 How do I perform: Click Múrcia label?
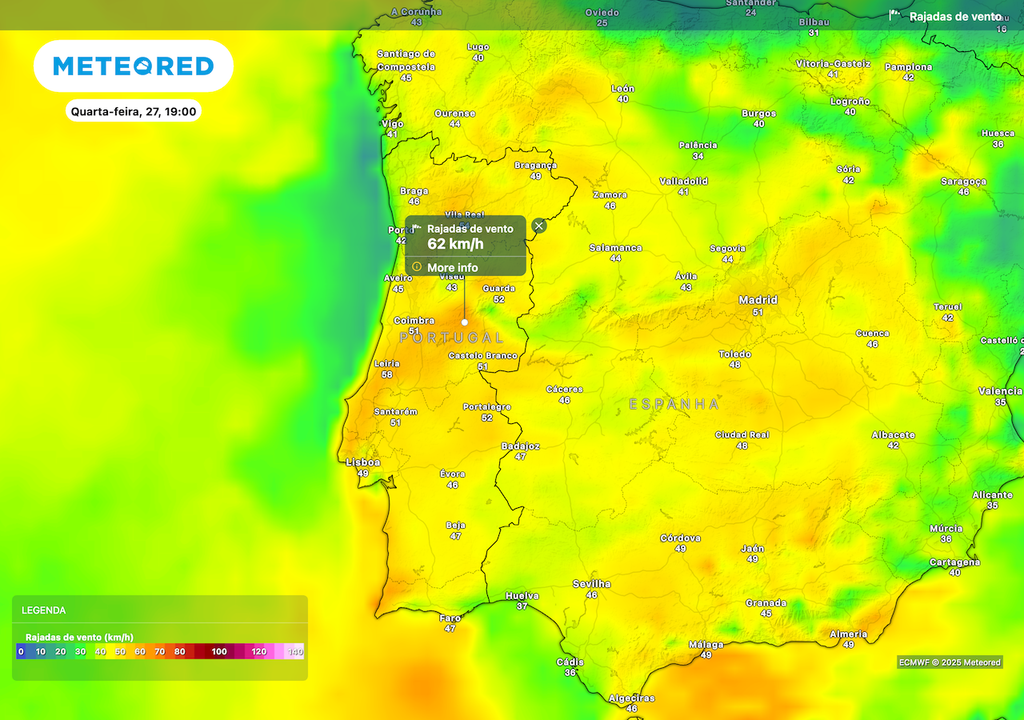click(x=946, y=529)
